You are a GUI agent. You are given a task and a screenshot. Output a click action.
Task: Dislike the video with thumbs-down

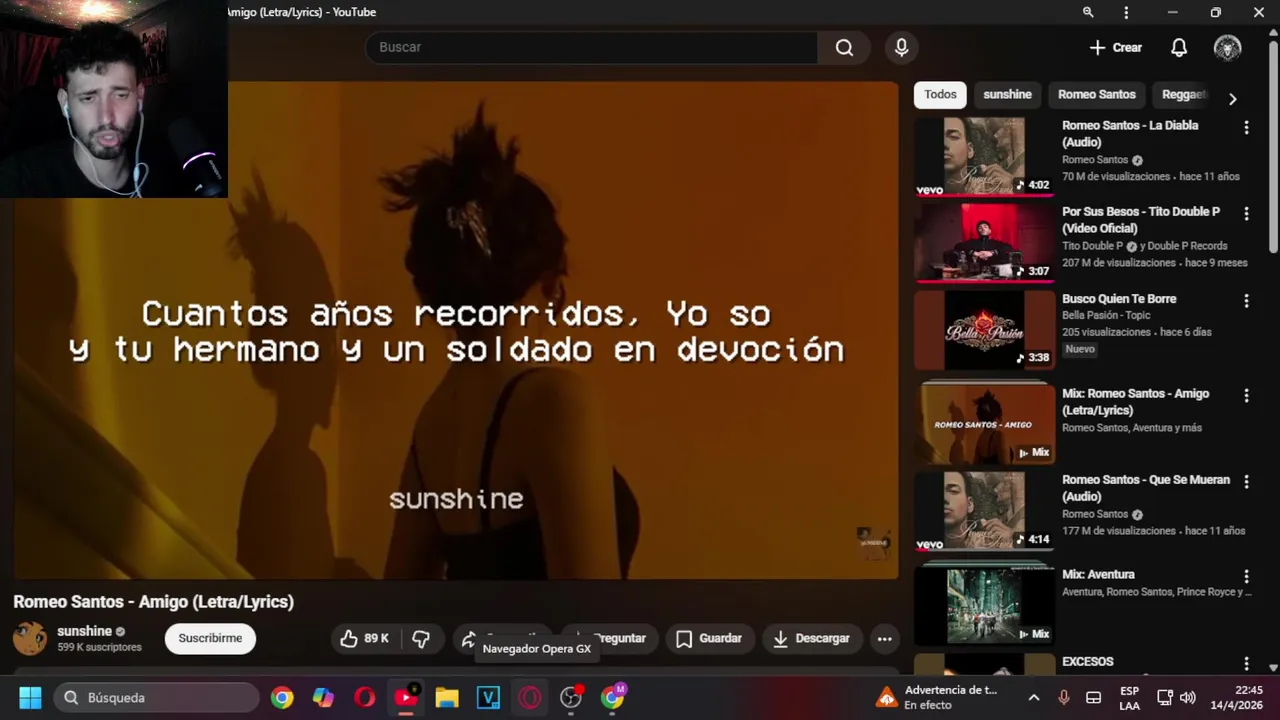420,638
